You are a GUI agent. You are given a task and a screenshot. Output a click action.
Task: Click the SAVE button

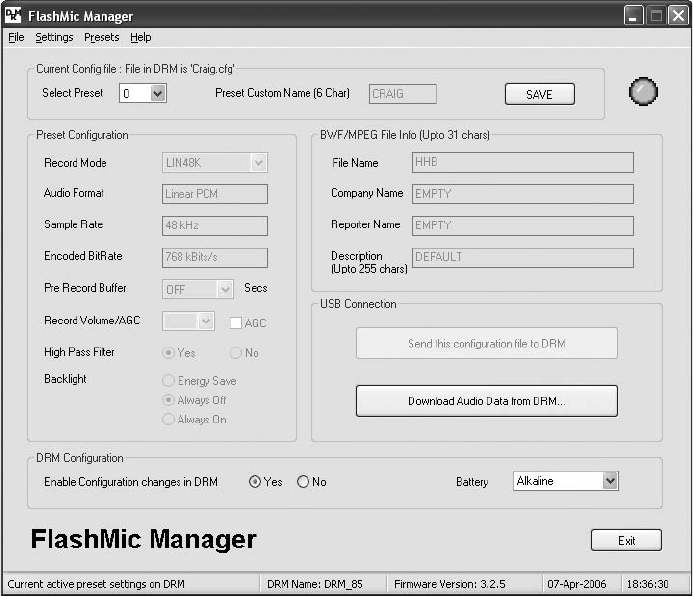[539, 94]
